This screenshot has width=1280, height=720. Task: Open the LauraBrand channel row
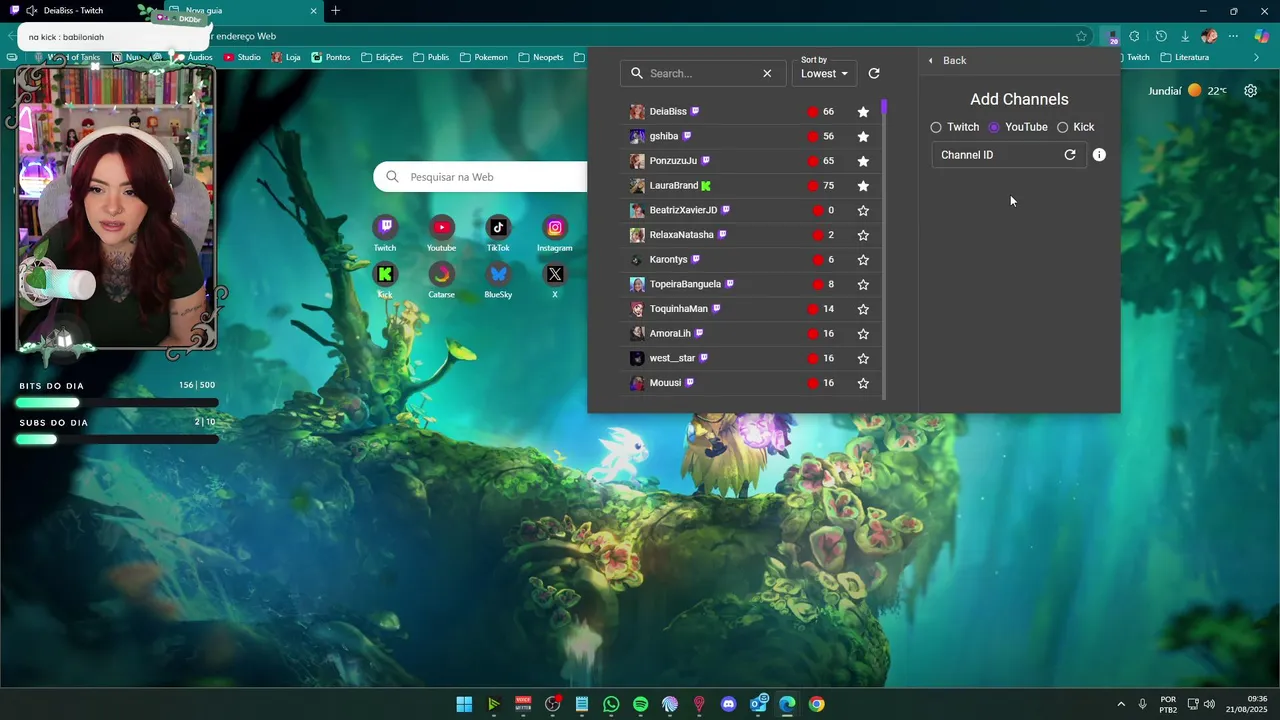tap(750, 186)
